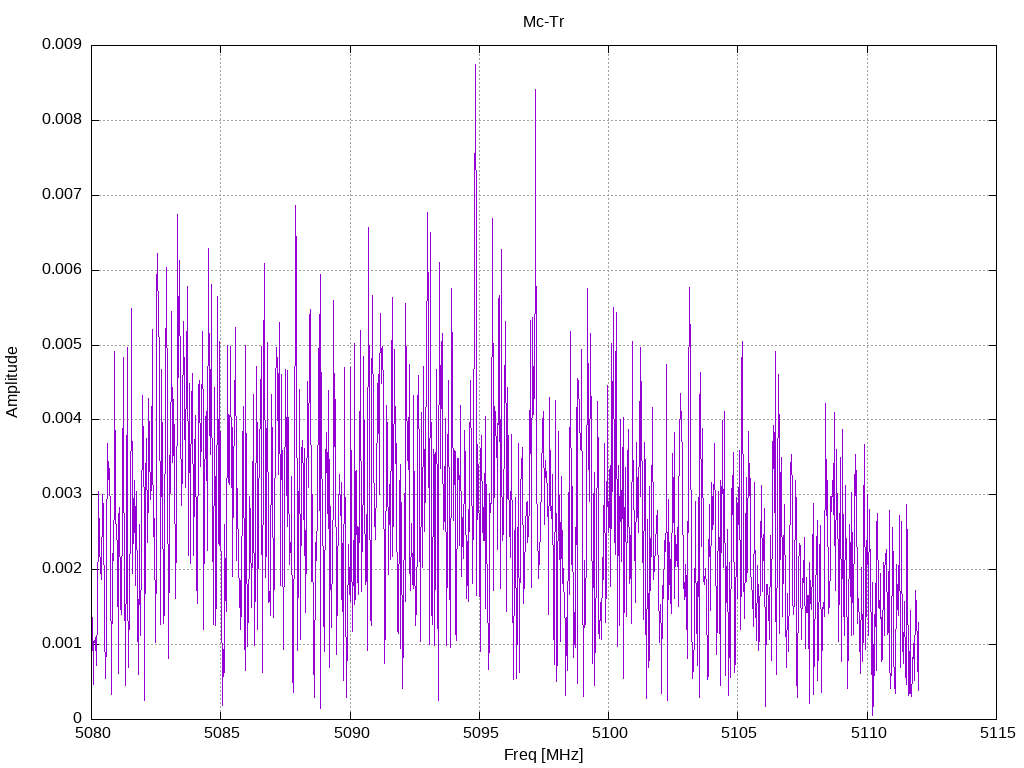Viewport: 1024px width, 768px height.
Task: Click the 0.009 y-axis tick label
Action: coord(61,44)
